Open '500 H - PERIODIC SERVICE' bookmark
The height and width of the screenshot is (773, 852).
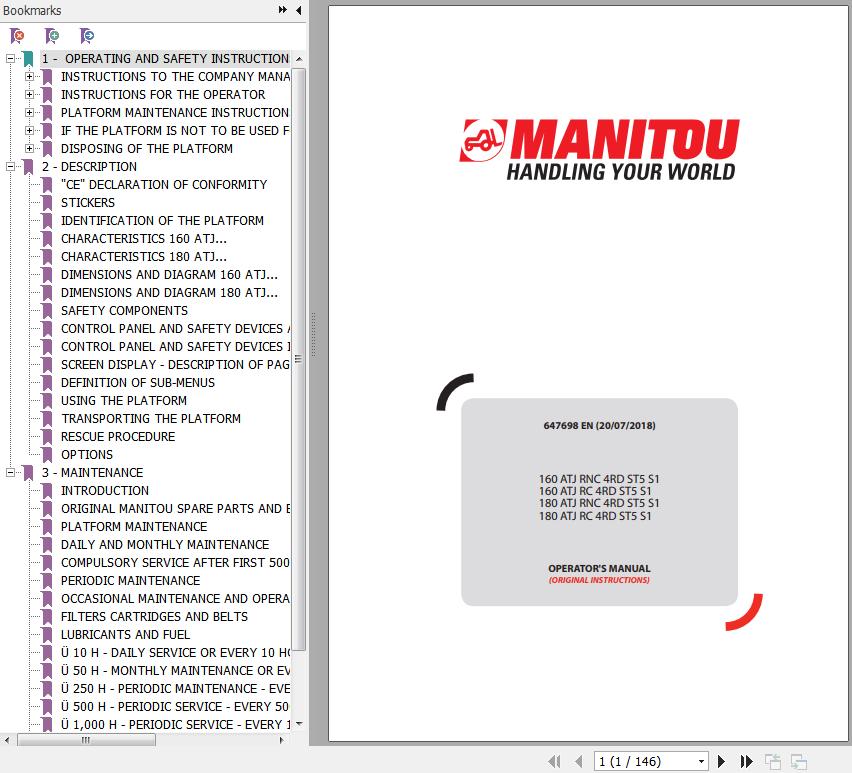pyautogui.click(x=175, y=706)
